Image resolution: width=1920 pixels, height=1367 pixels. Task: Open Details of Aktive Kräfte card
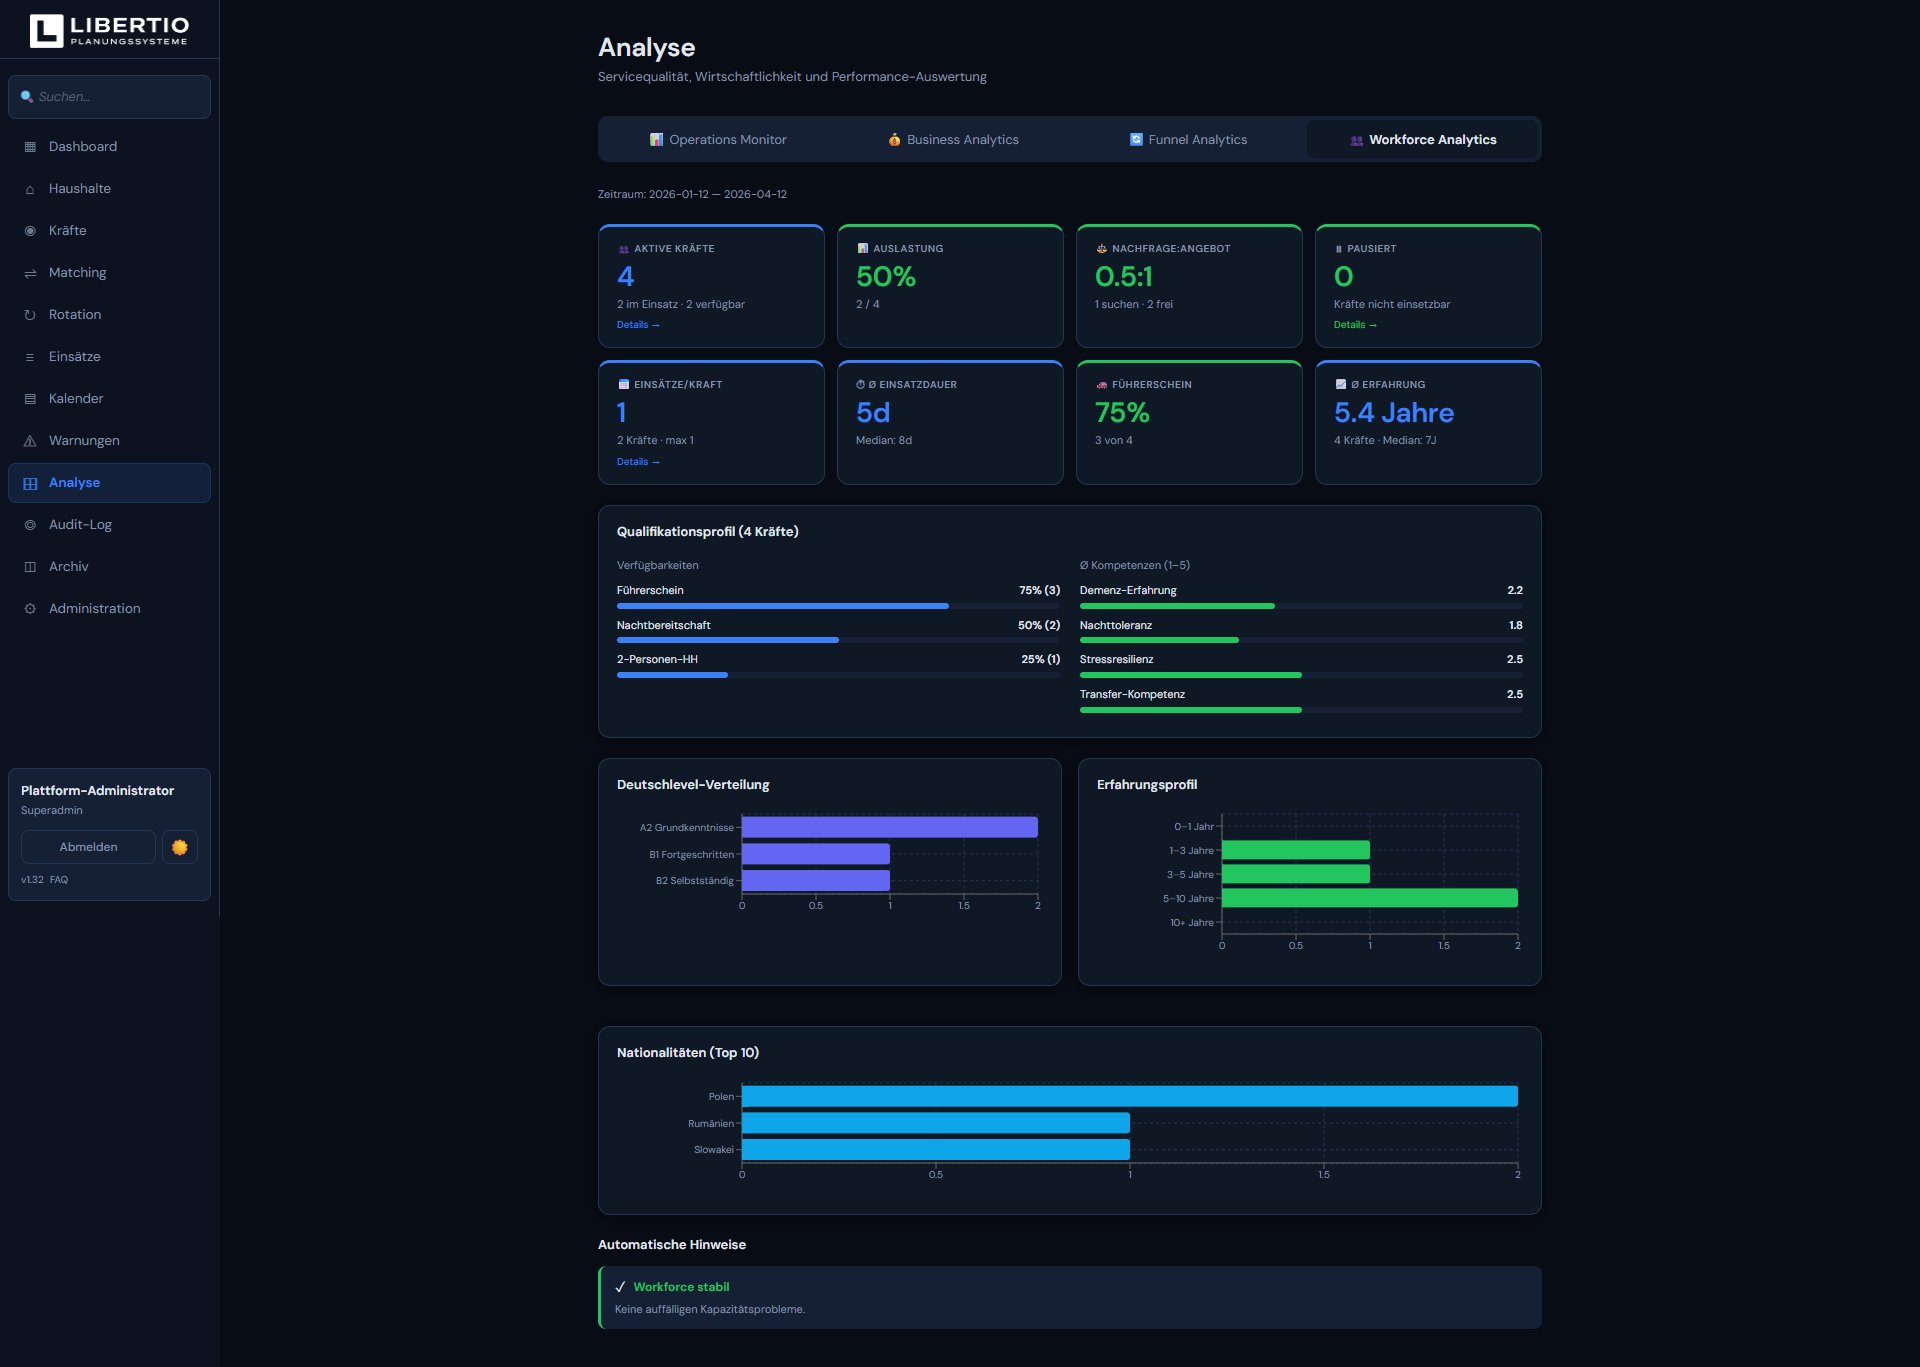coord(637,324)
